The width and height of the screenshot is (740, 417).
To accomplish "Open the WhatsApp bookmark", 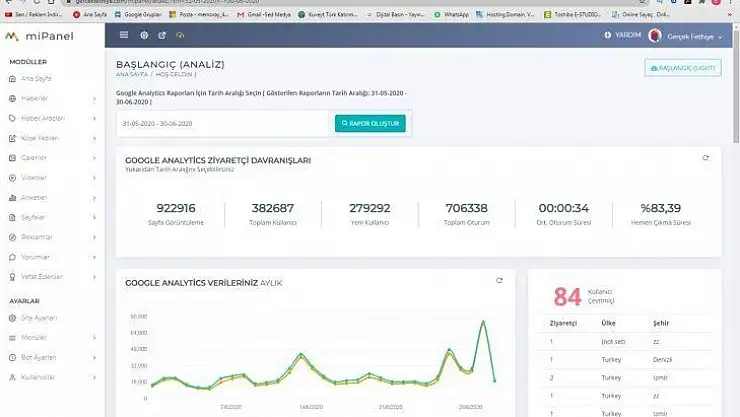I will click(452, 15).
